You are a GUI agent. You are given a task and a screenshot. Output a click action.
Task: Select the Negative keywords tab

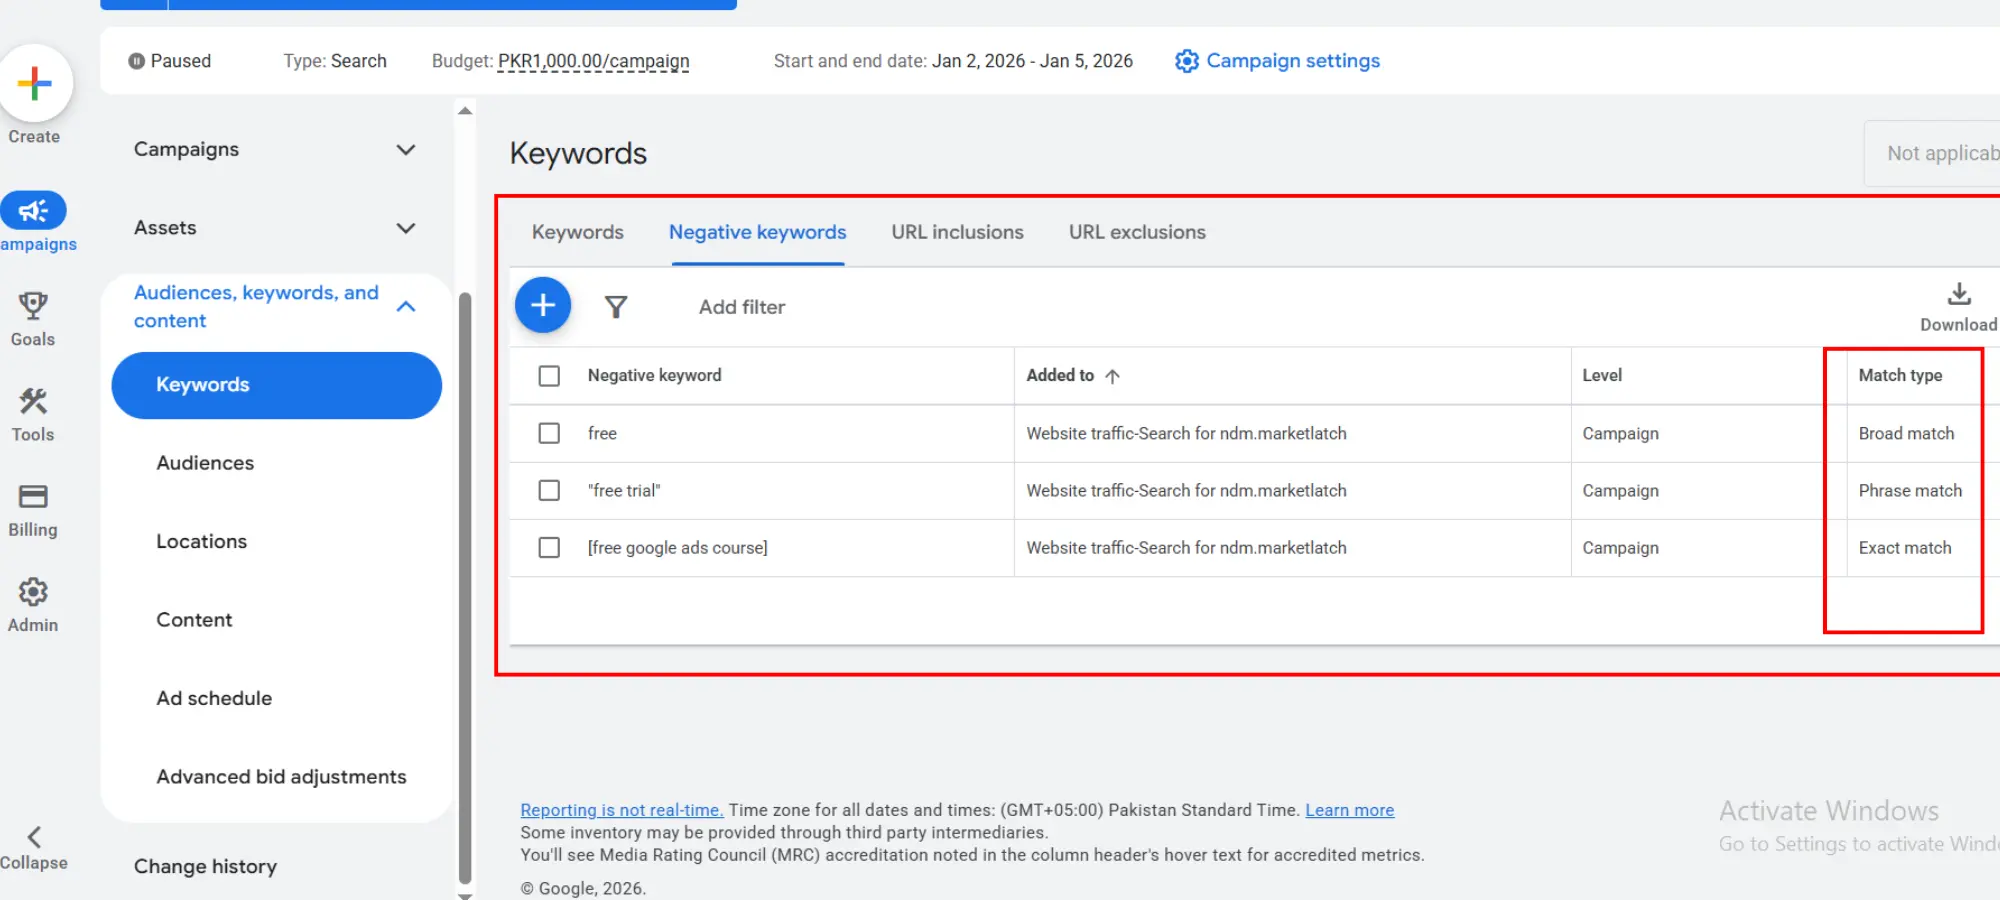pyautogui.click(x=758, y=232)
